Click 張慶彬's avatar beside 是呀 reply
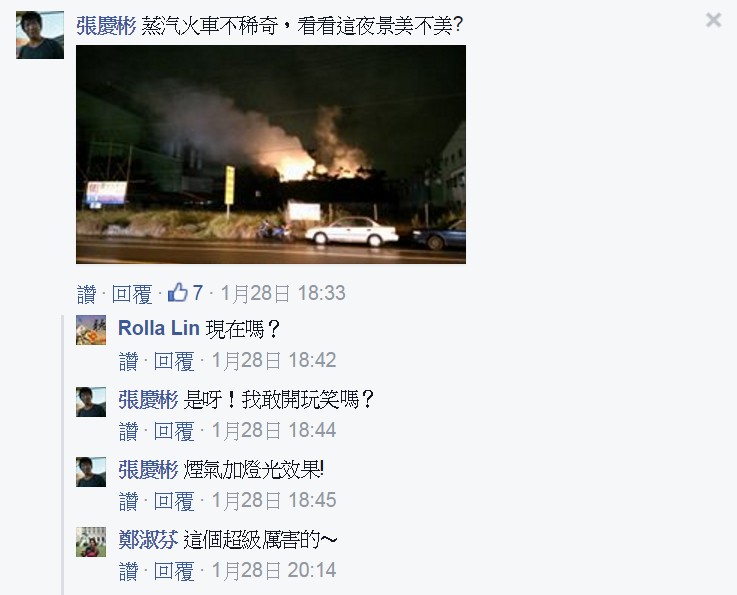737x595 pixels. point(91,402)
